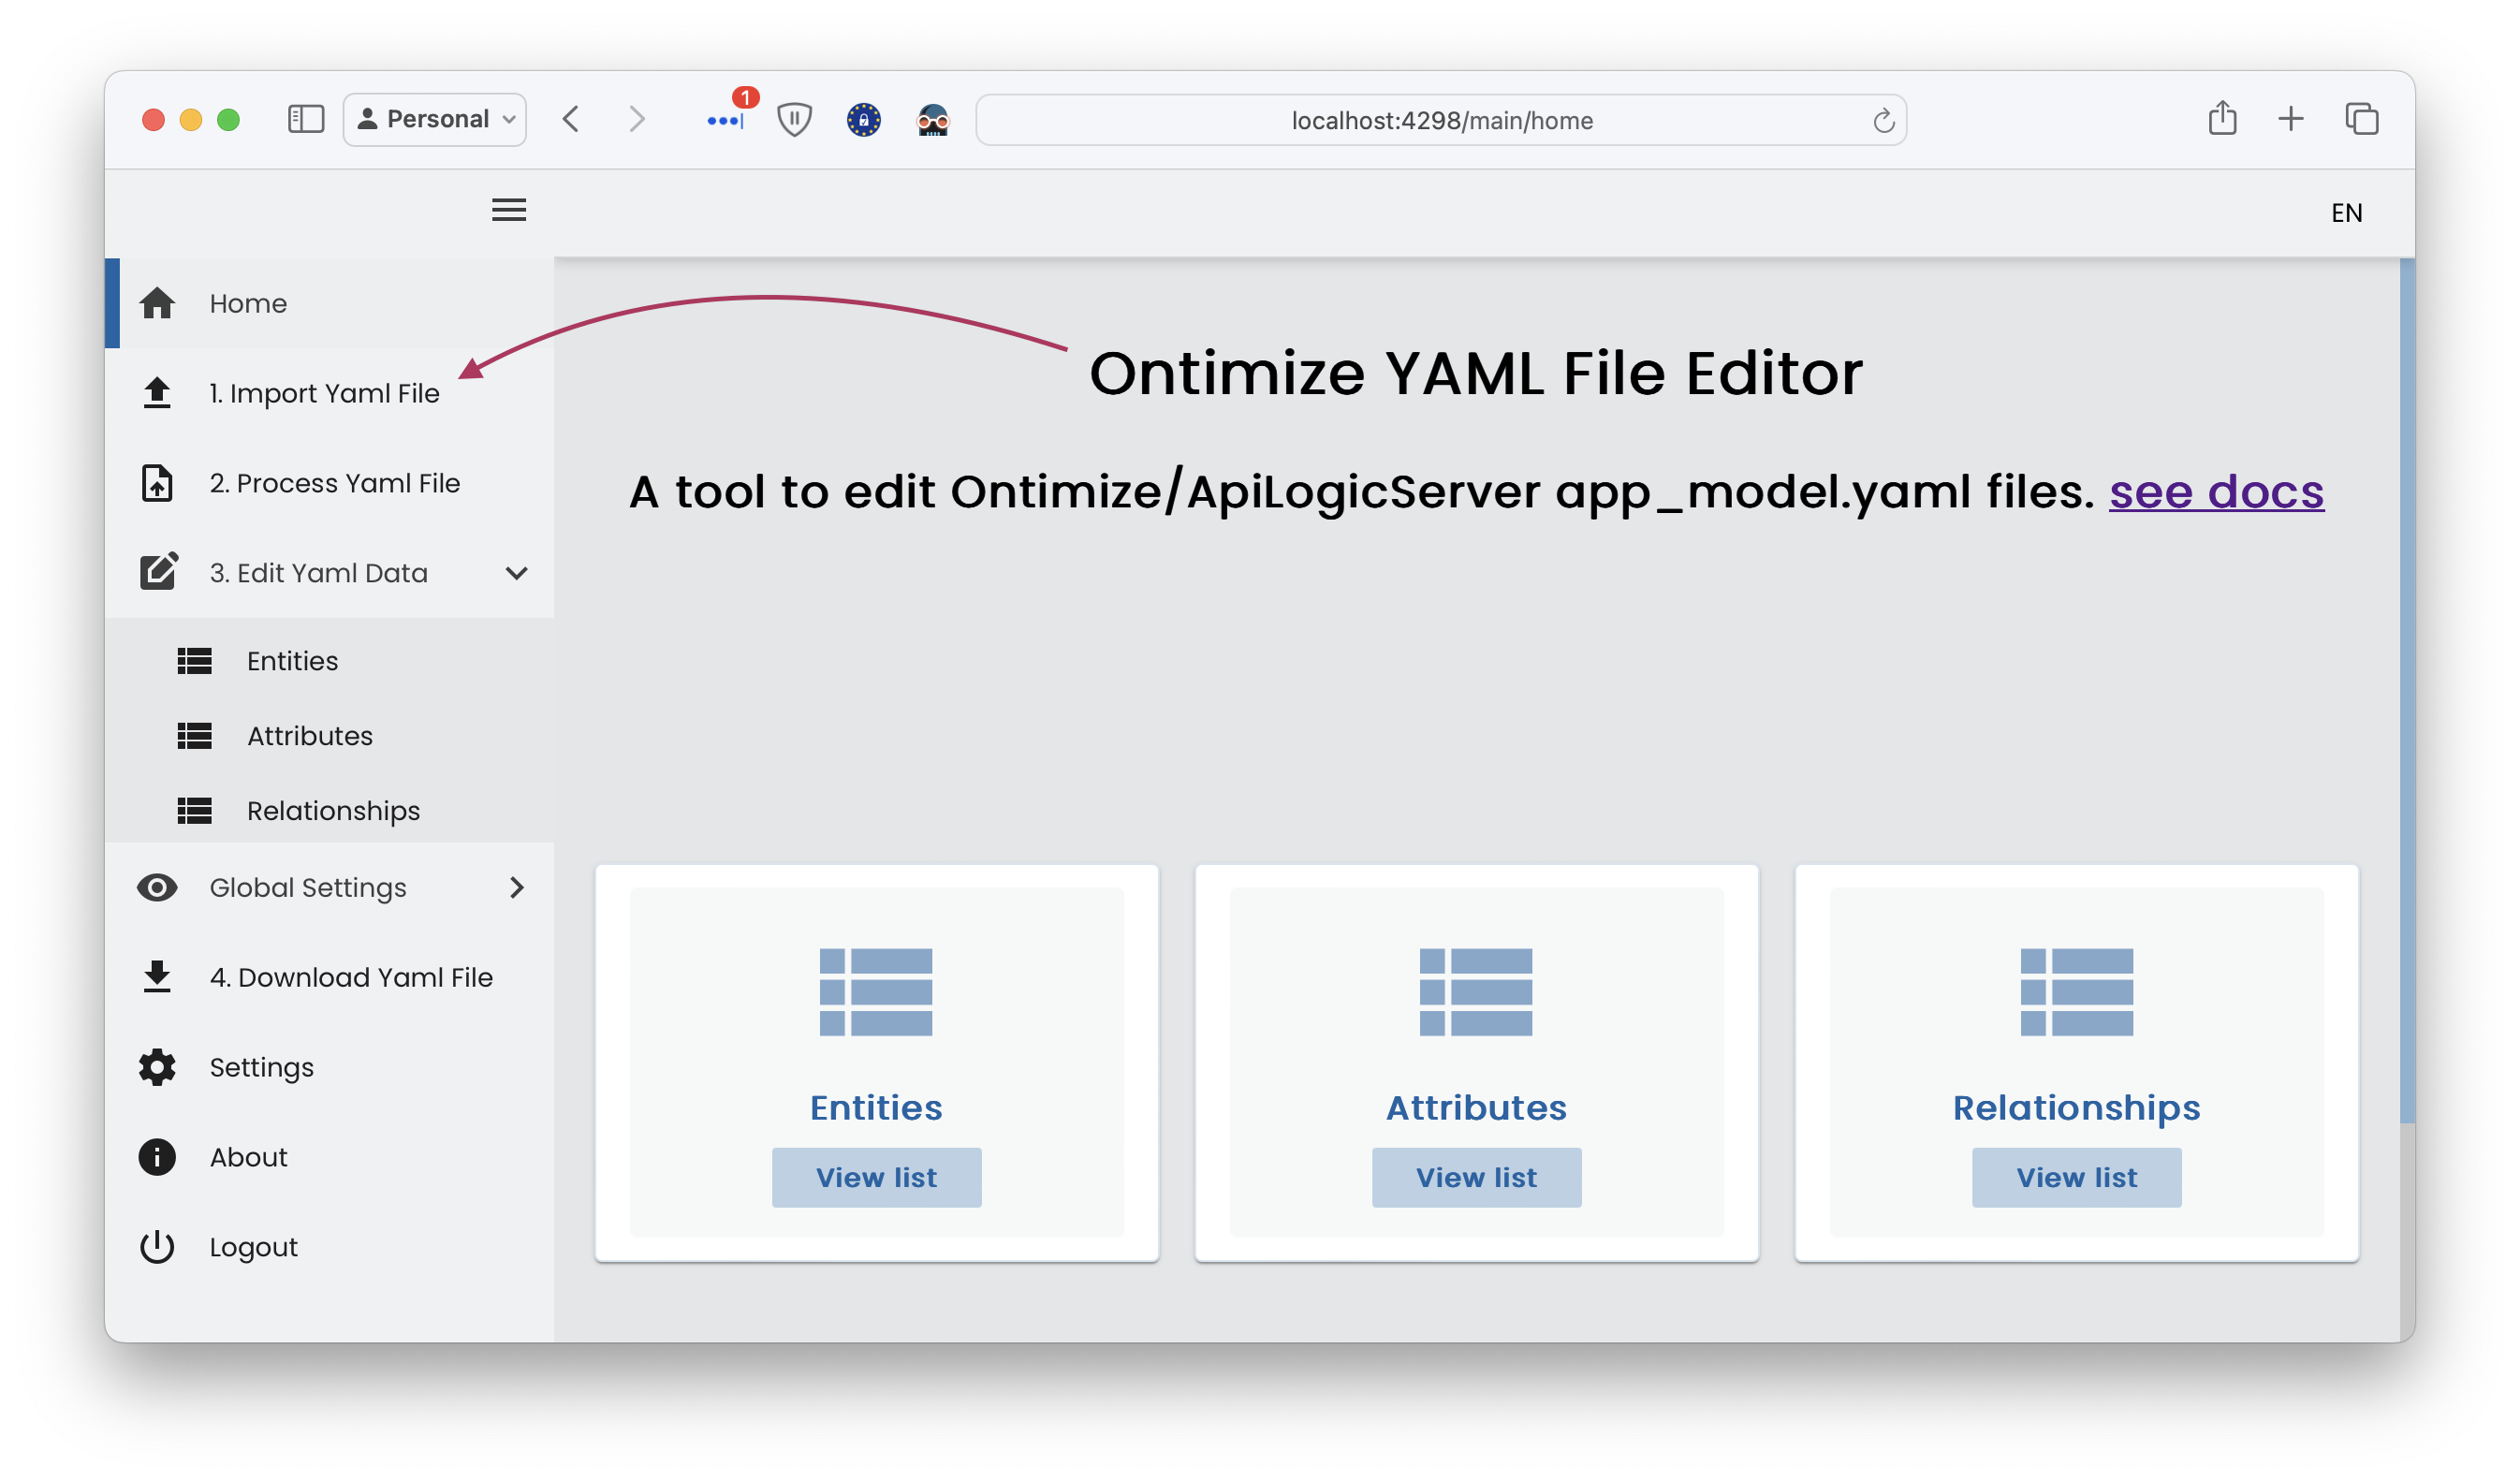
Task: Open the Entities submenu item
Action: [330, 661]
